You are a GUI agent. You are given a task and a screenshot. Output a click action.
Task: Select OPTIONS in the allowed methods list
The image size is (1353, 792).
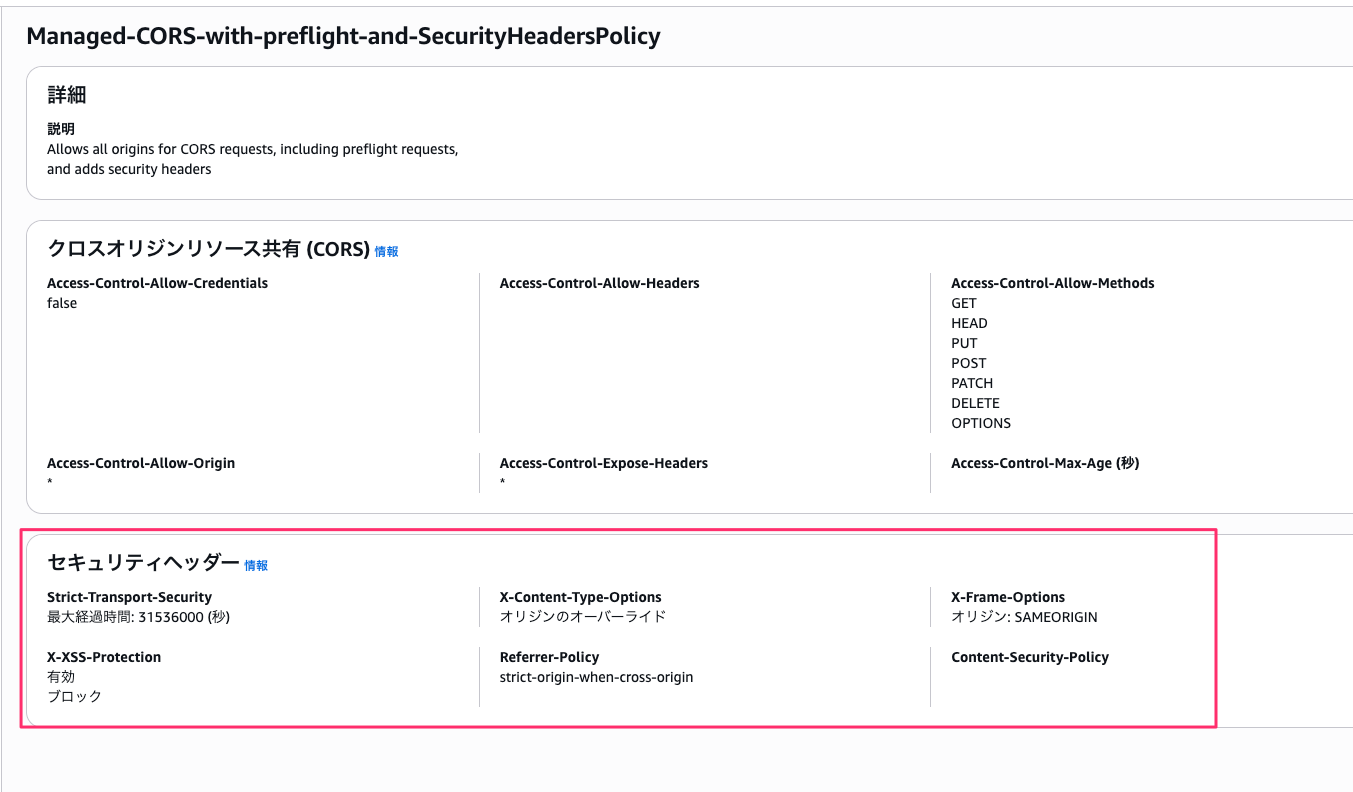[x=981, y=423]
